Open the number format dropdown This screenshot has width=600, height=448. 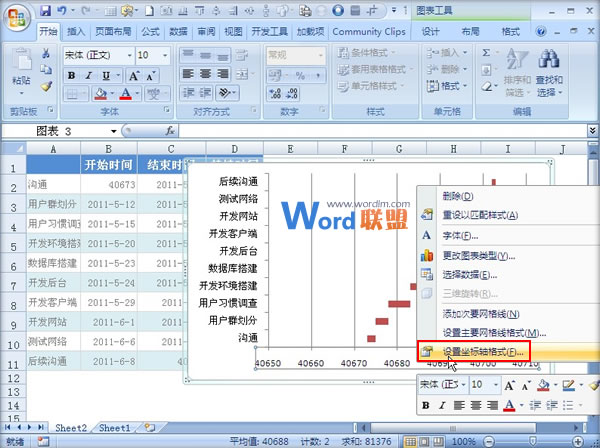[x=321, y=55]
